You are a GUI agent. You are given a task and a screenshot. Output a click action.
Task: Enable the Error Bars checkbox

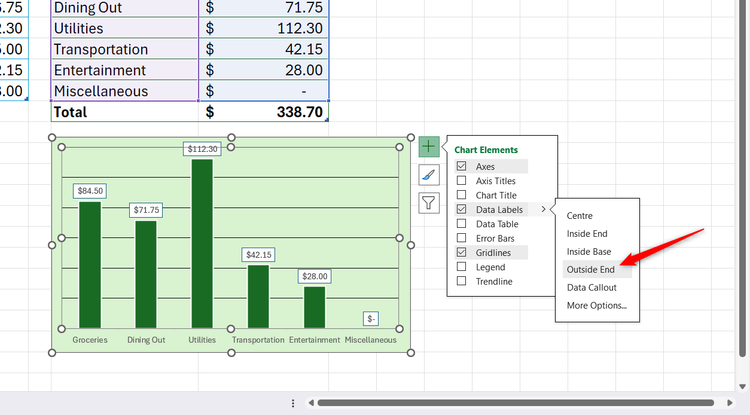(462, 238)
